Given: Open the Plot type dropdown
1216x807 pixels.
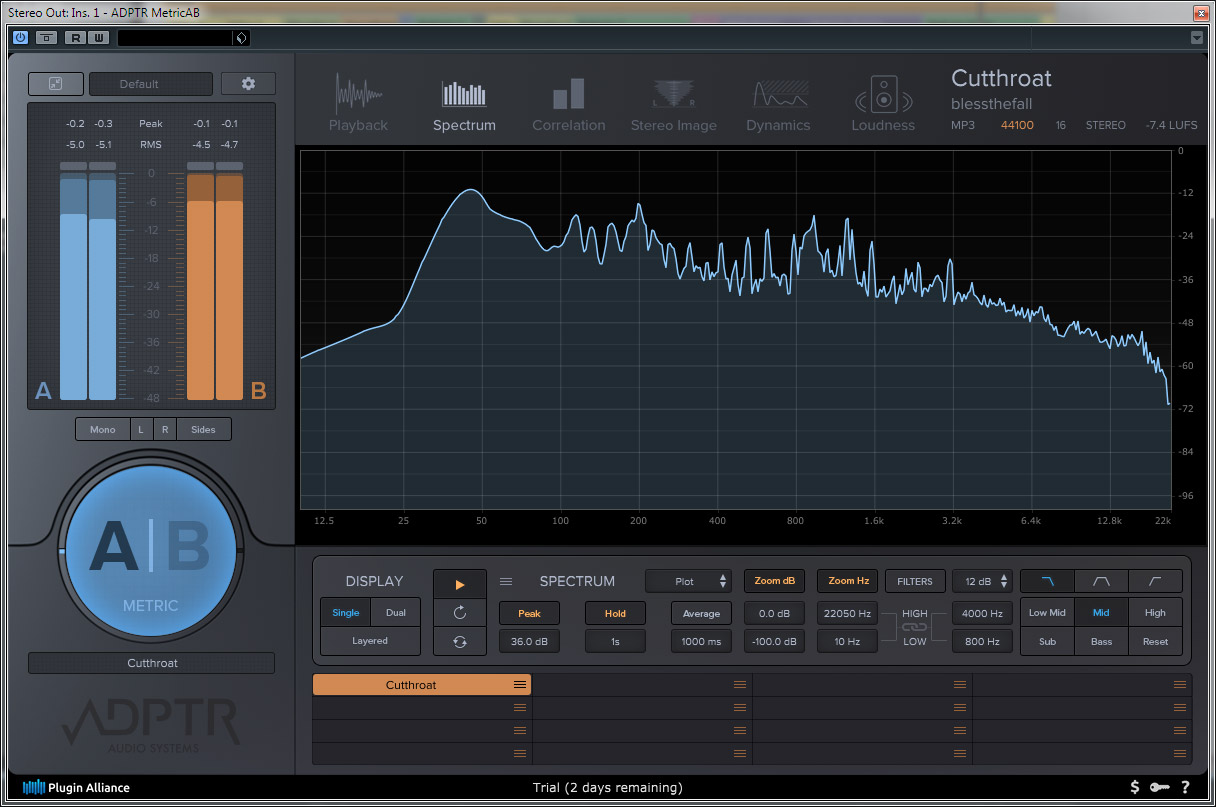Looking at the screenshot, I should (x=689, y=581).
